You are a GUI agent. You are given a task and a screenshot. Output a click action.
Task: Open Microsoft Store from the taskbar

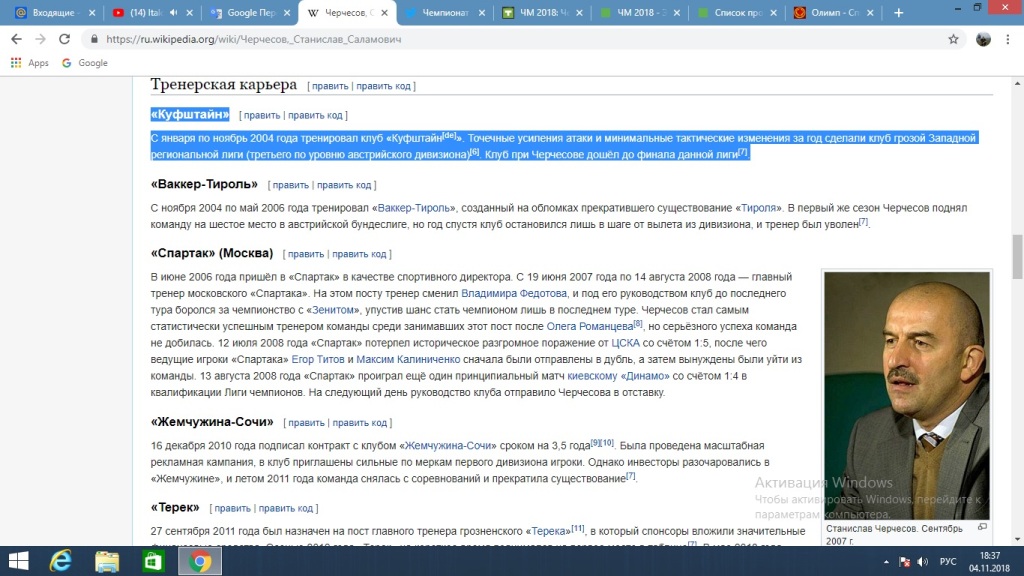pyautogui.click(x=153, y=561)
